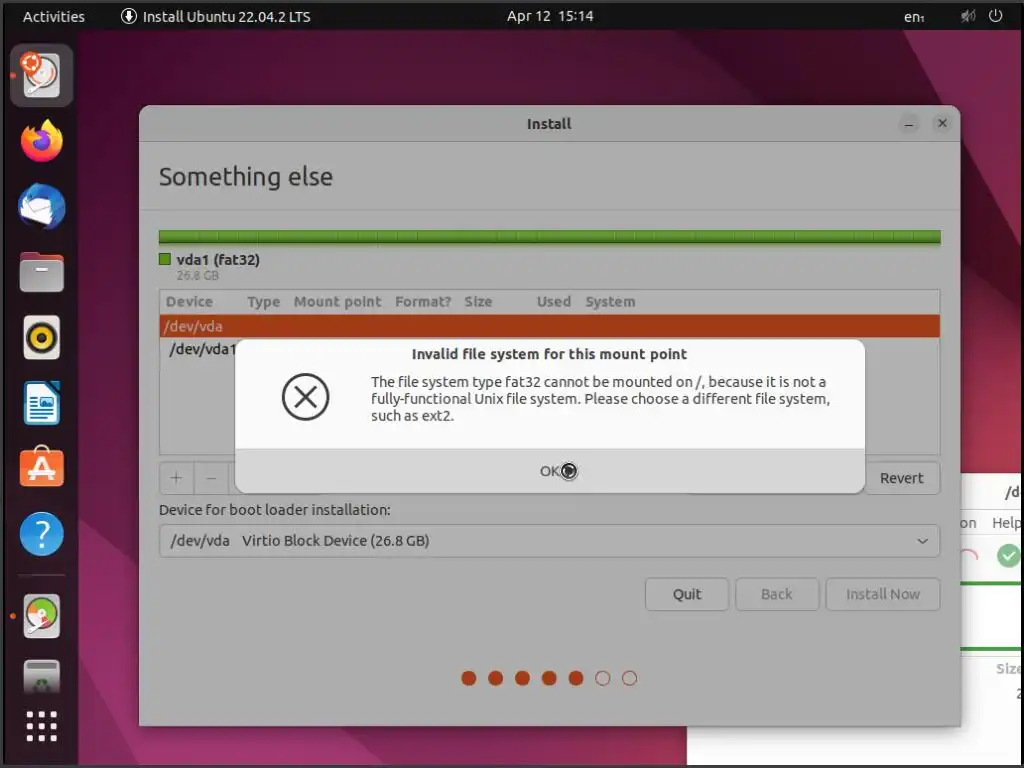Open the Help question mark icon
The height and width of the screenshot is (768, 1024).
click(42, 534)
